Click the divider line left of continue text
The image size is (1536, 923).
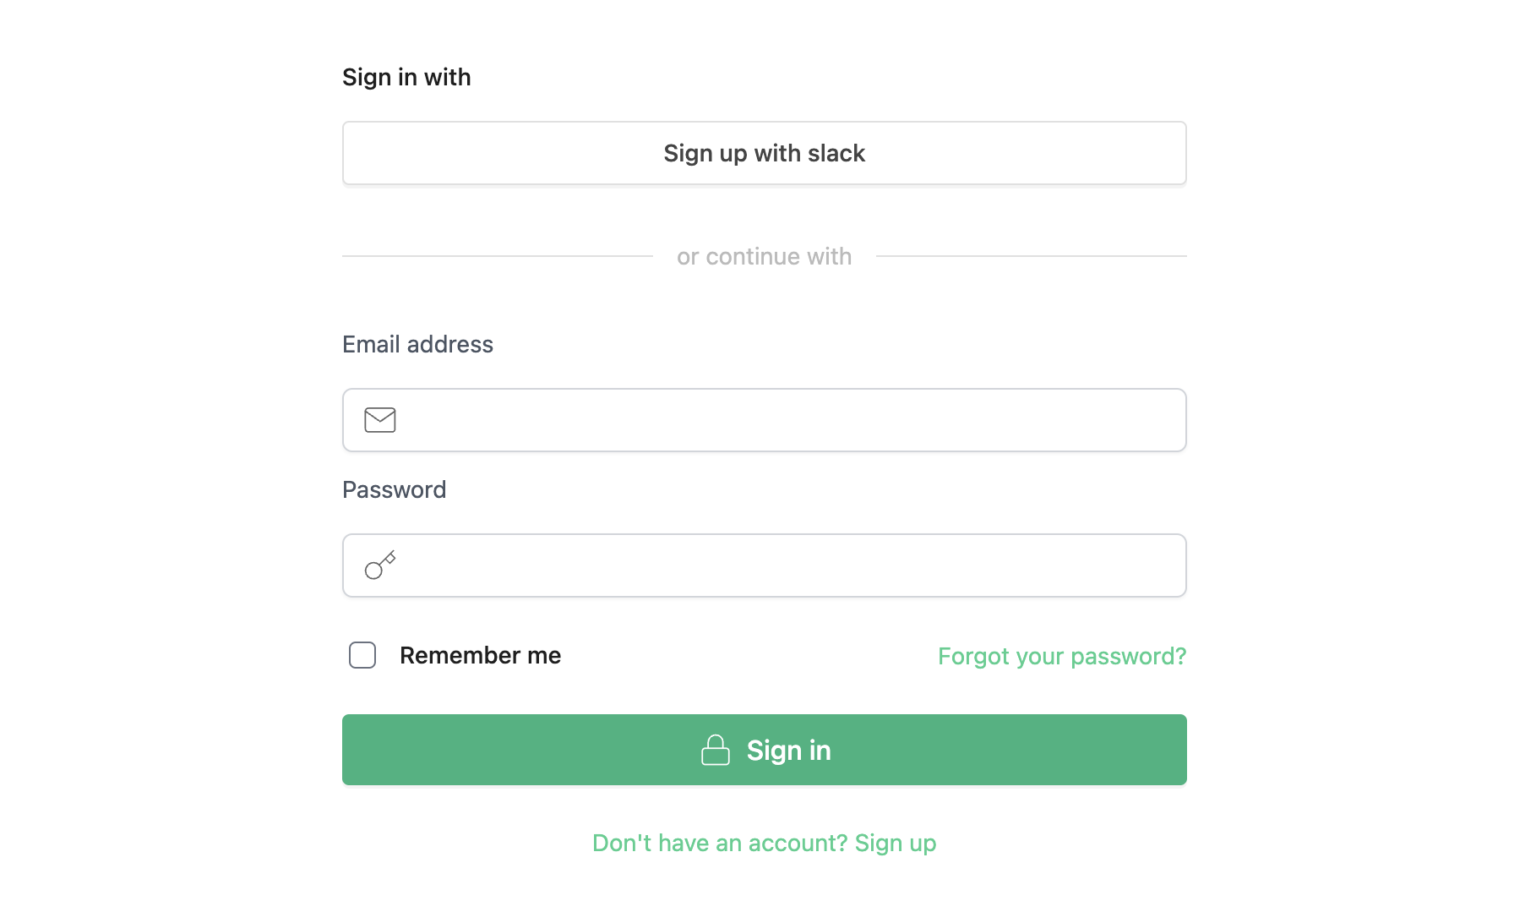497,256
